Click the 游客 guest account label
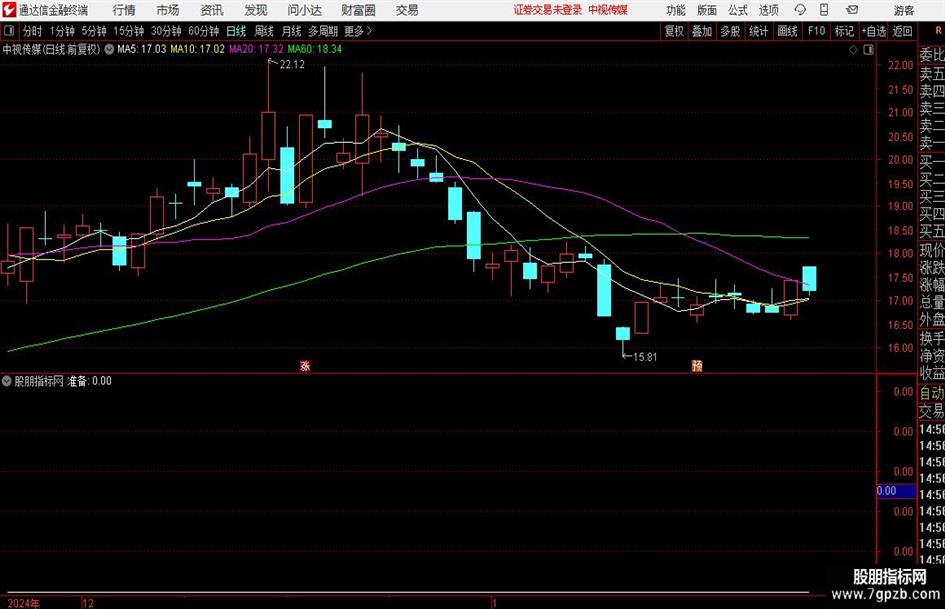 click(904, 10)
